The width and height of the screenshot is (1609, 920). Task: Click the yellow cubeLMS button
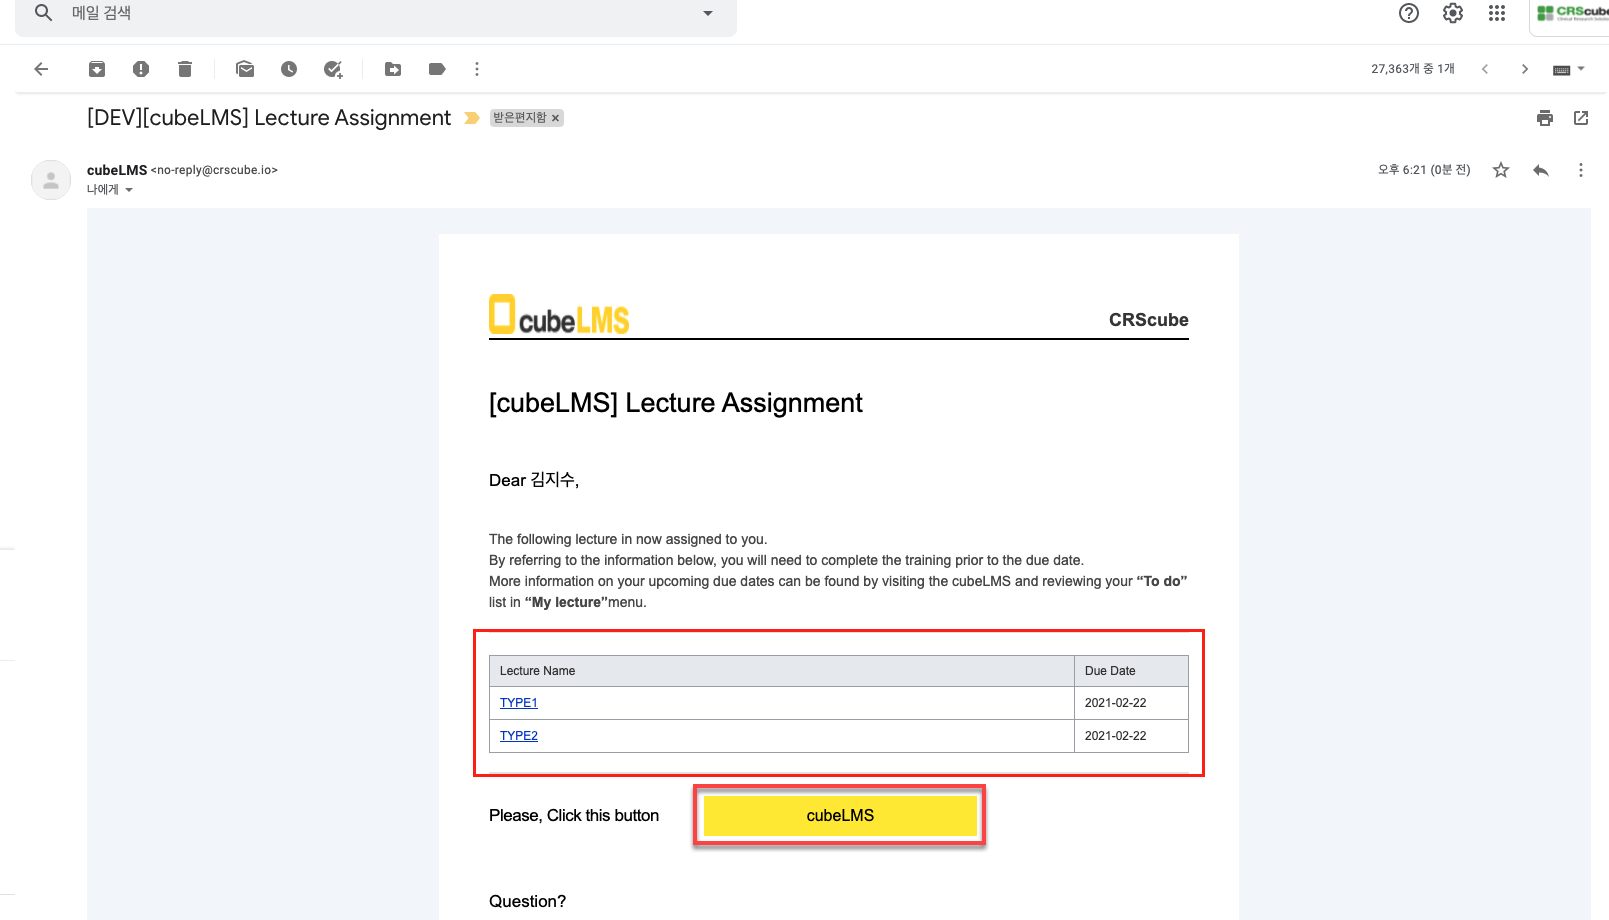pos(840,816)
